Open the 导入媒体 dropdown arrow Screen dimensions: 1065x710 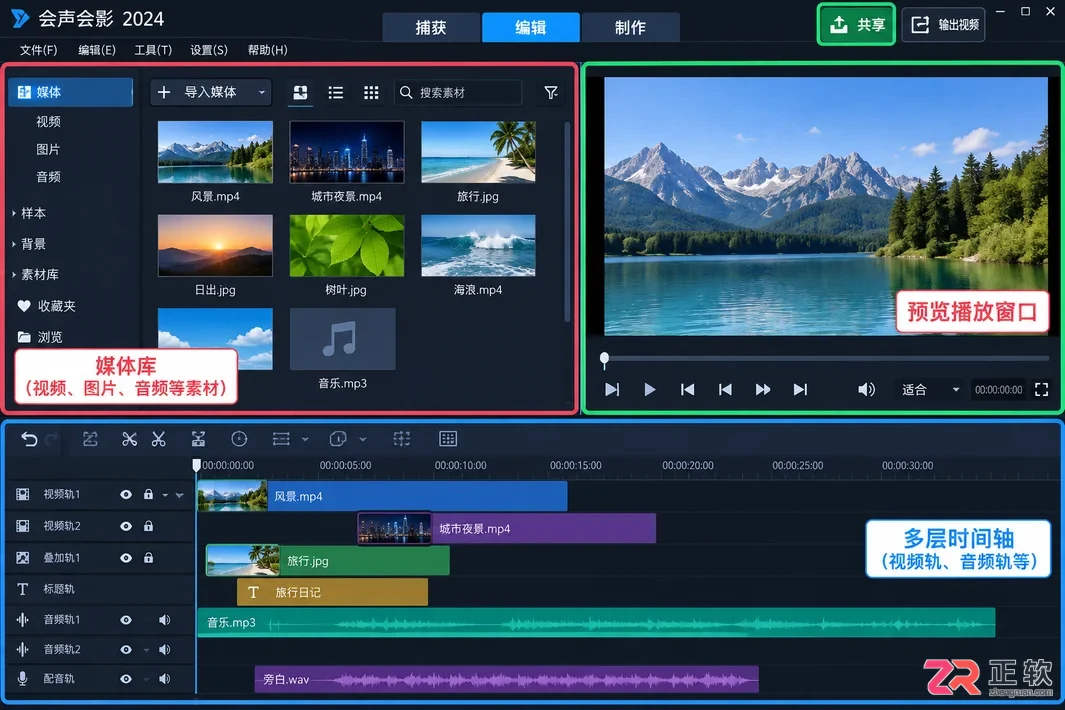pos(261,92)
